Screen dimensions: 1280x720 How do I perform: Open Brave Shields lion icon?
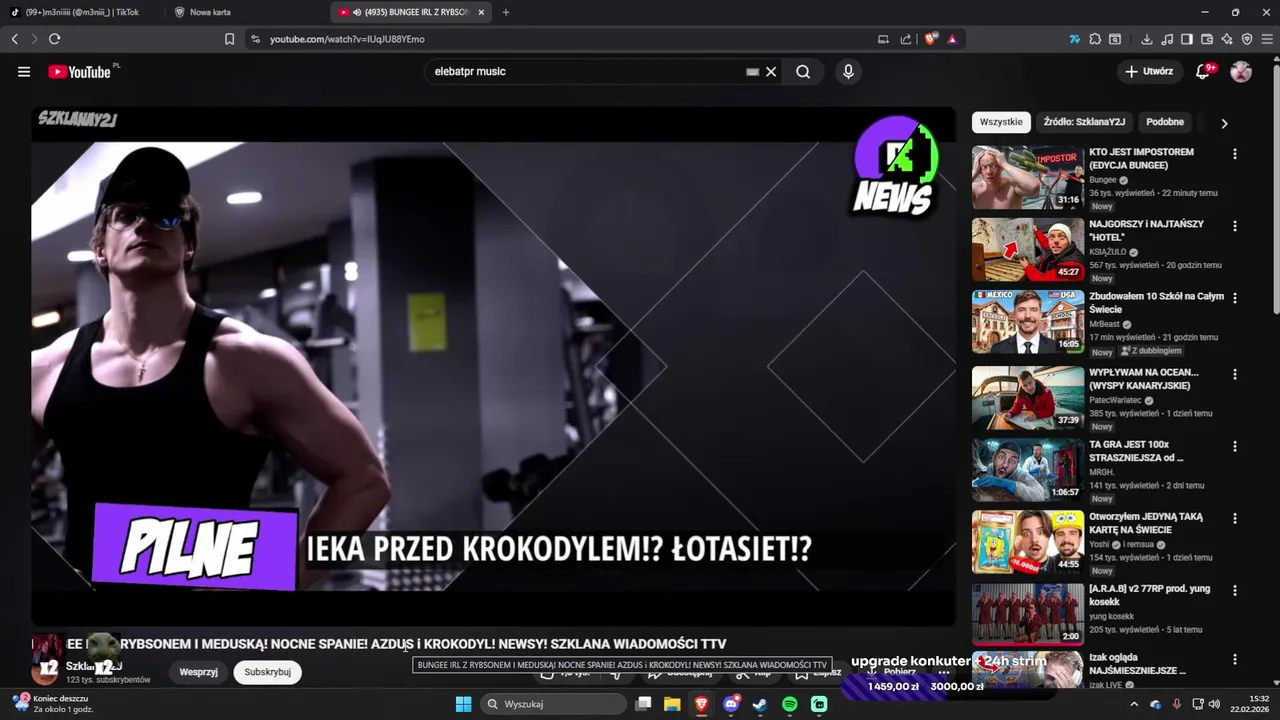(930, 39)
